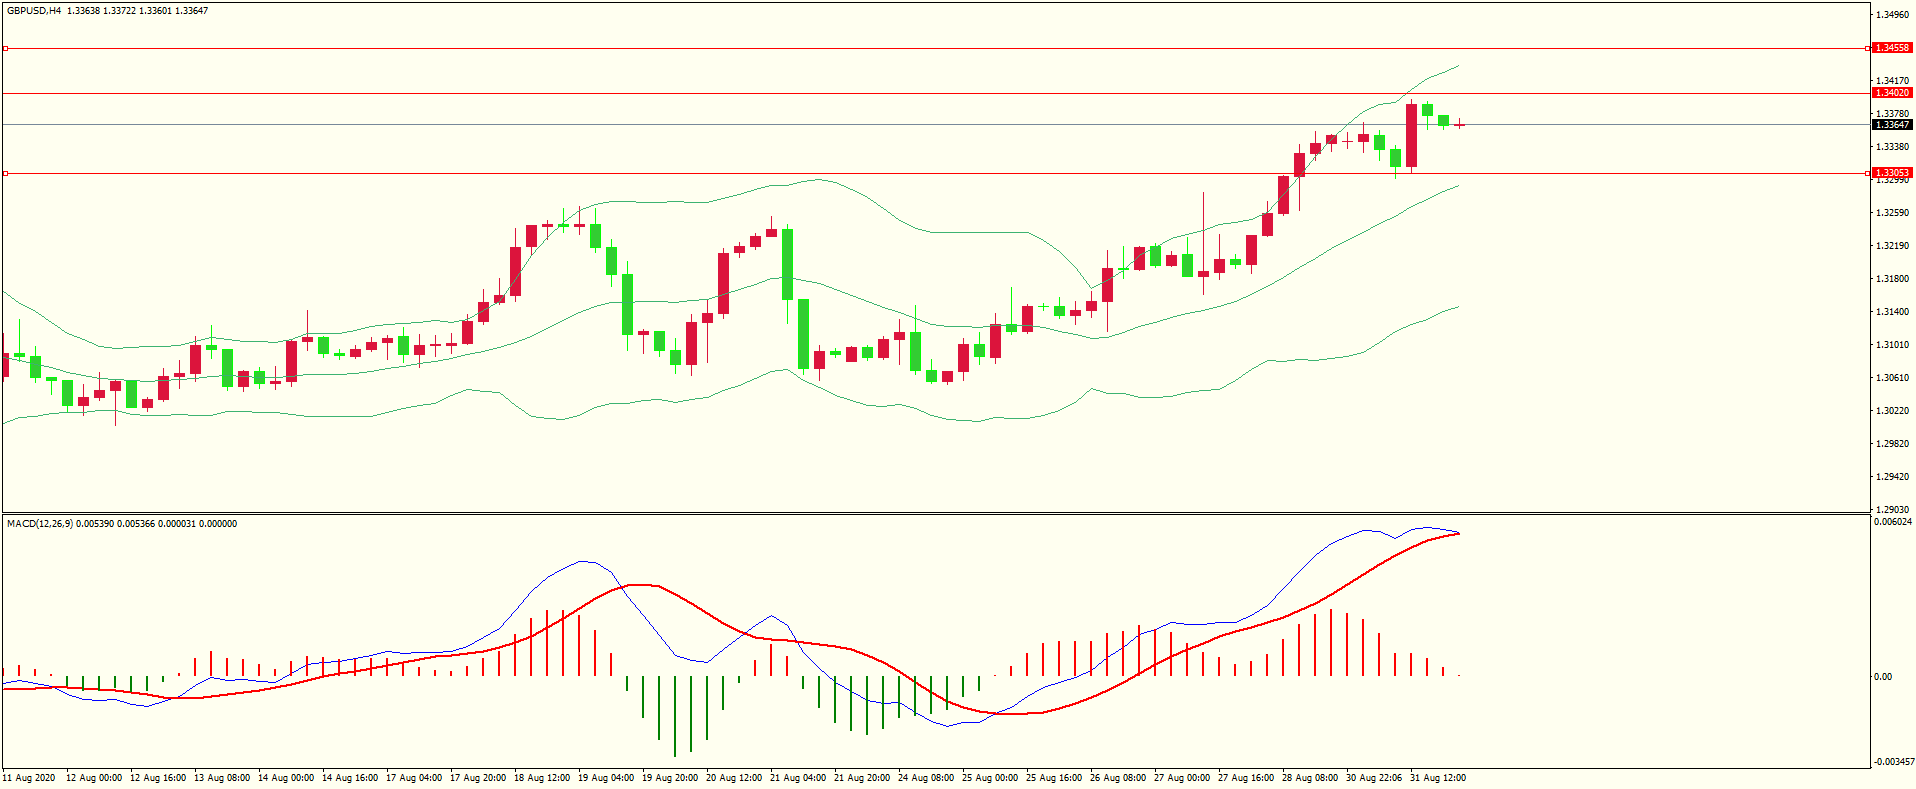Click the MACD scale value 0.006024

click(x=1893, y=522)
